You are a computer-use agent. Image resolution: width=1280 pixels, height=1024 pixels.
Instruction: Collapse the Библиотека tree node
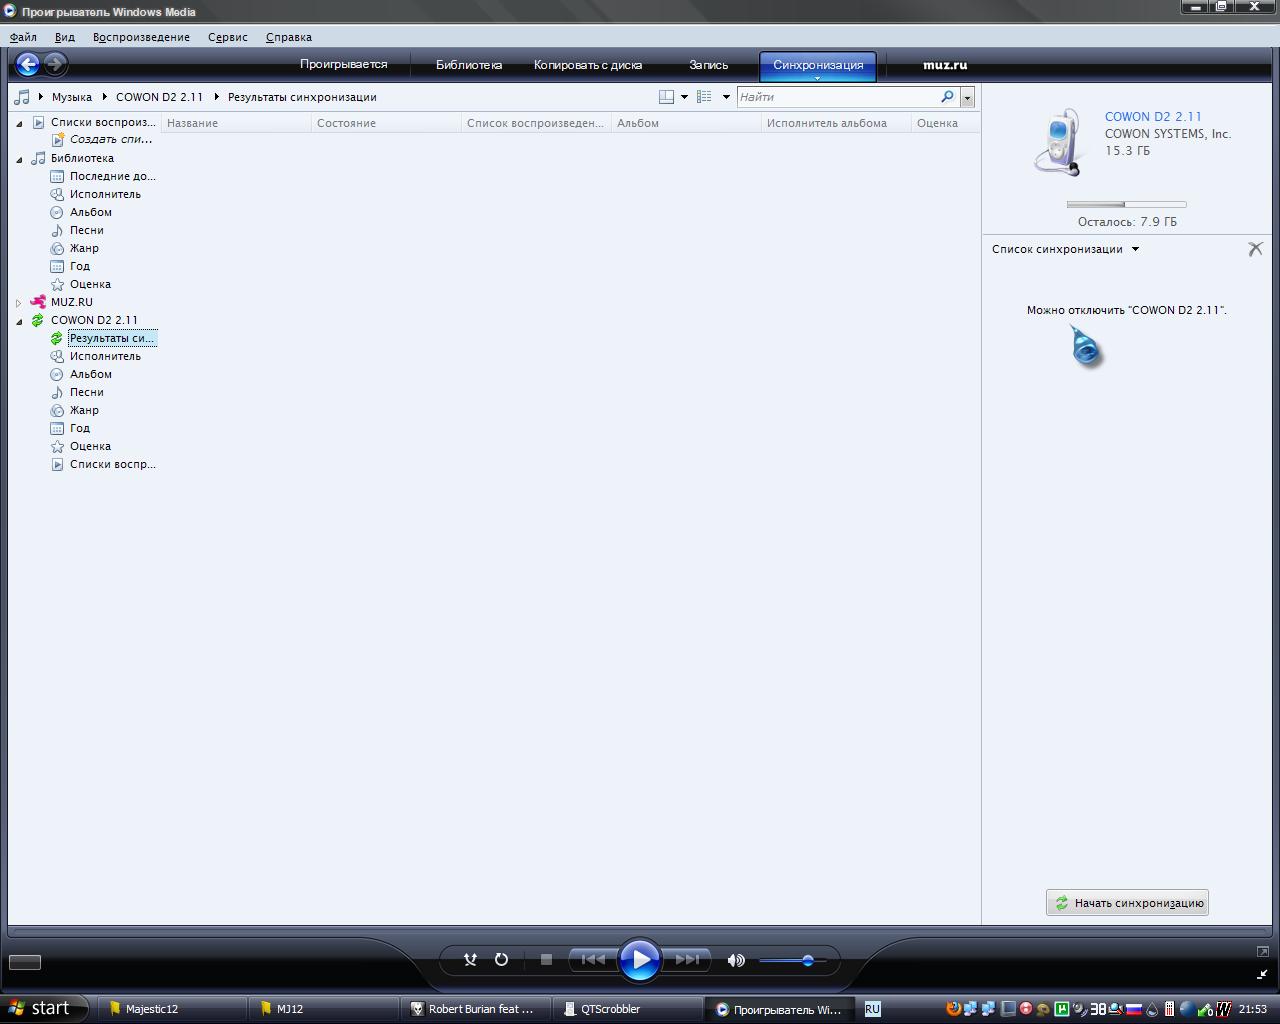(19, 159)
